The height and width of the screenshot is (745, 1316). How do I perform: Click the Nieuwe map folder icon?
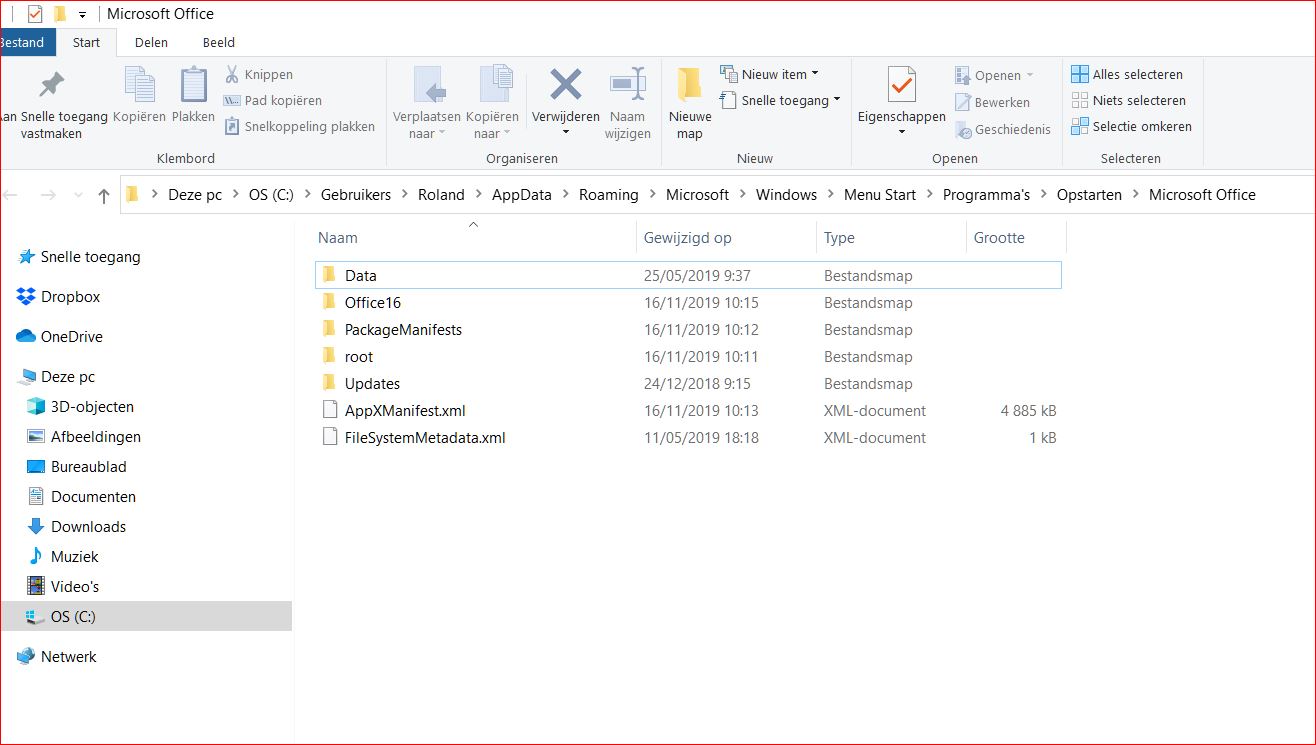(x=689, y=86)
